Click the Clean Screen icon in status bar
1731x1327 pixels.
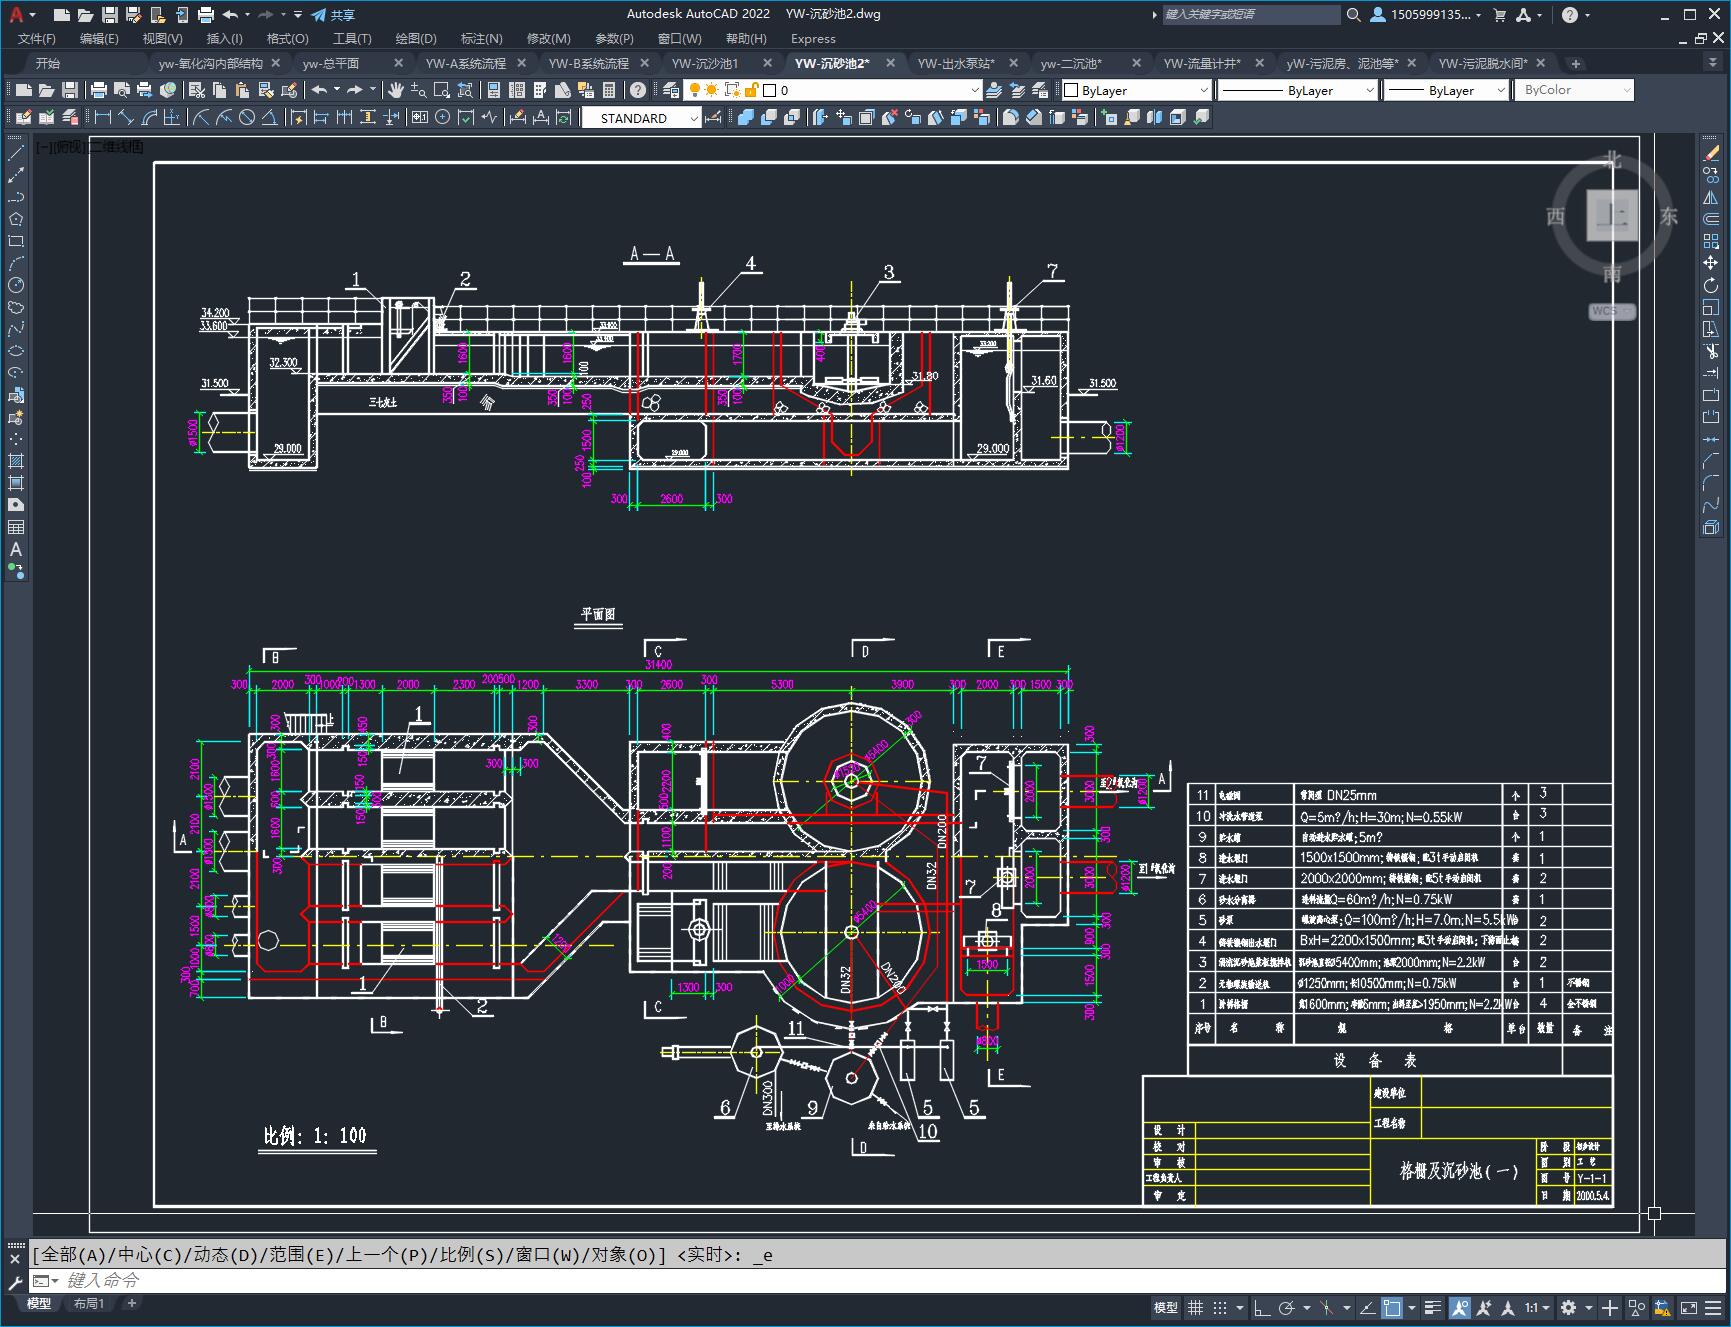tap(1688, 1307)
